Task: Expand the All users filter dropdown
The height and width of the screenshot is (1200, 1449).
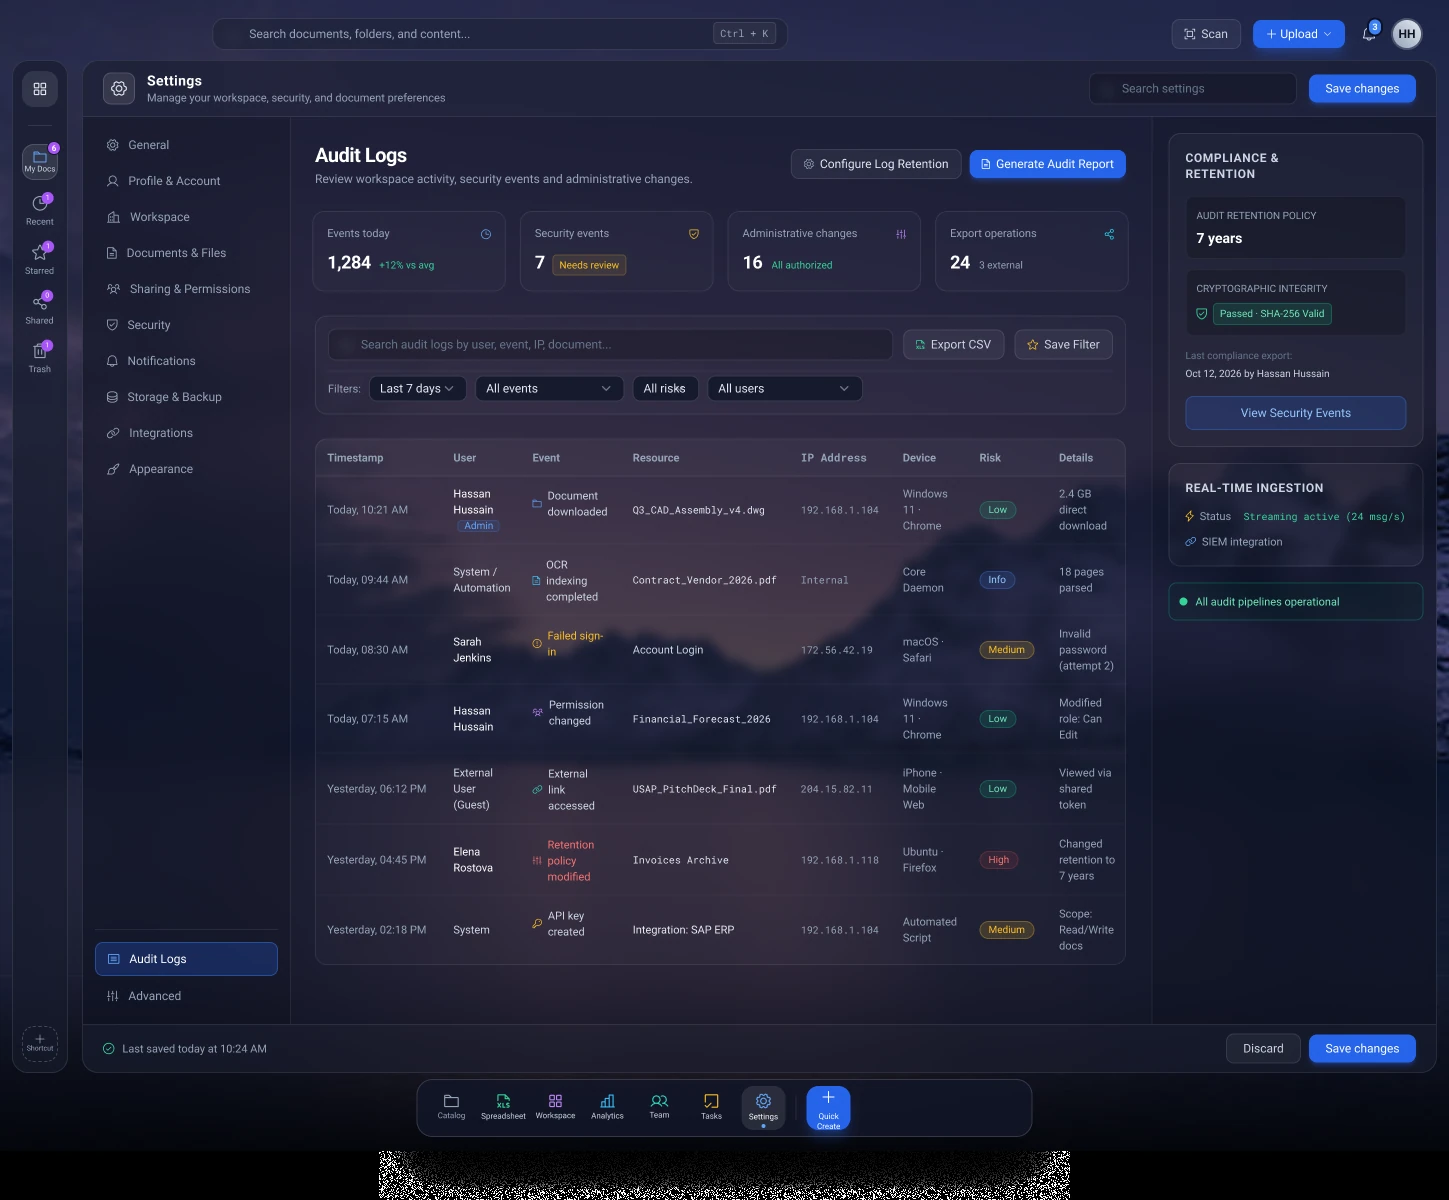Action: pos(785,389)
